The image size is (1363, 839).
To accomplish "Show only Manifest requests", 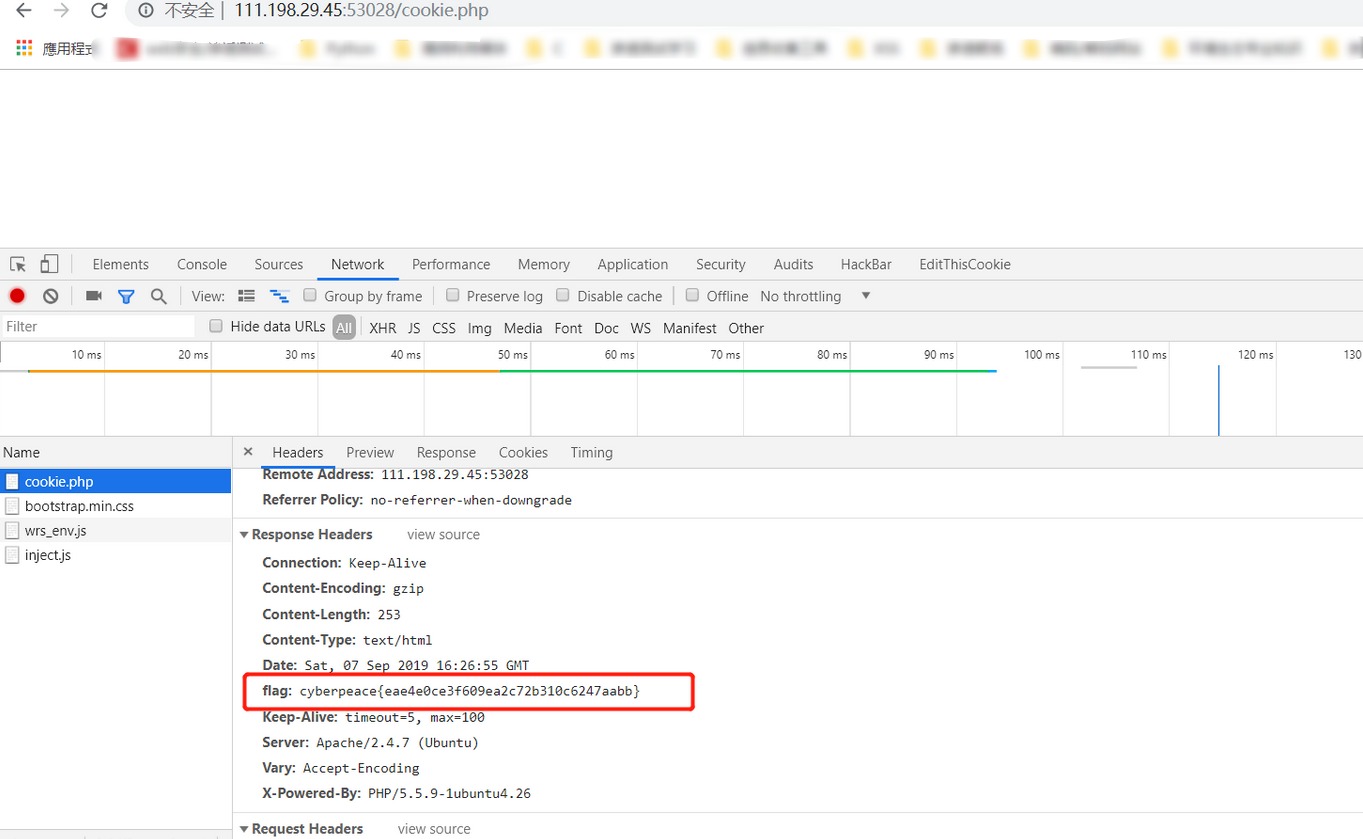I will coord(690,328).
